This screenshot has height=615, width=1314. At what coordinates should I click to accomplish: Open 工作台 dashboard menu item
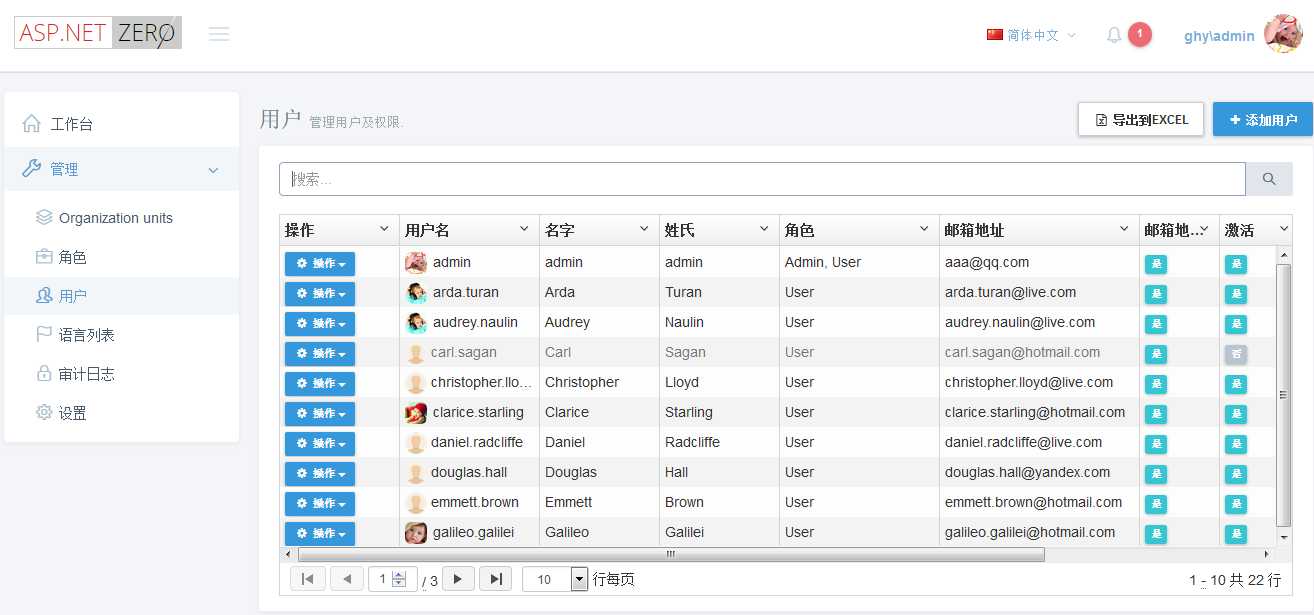pyautogui.click(x=121, y=124)
